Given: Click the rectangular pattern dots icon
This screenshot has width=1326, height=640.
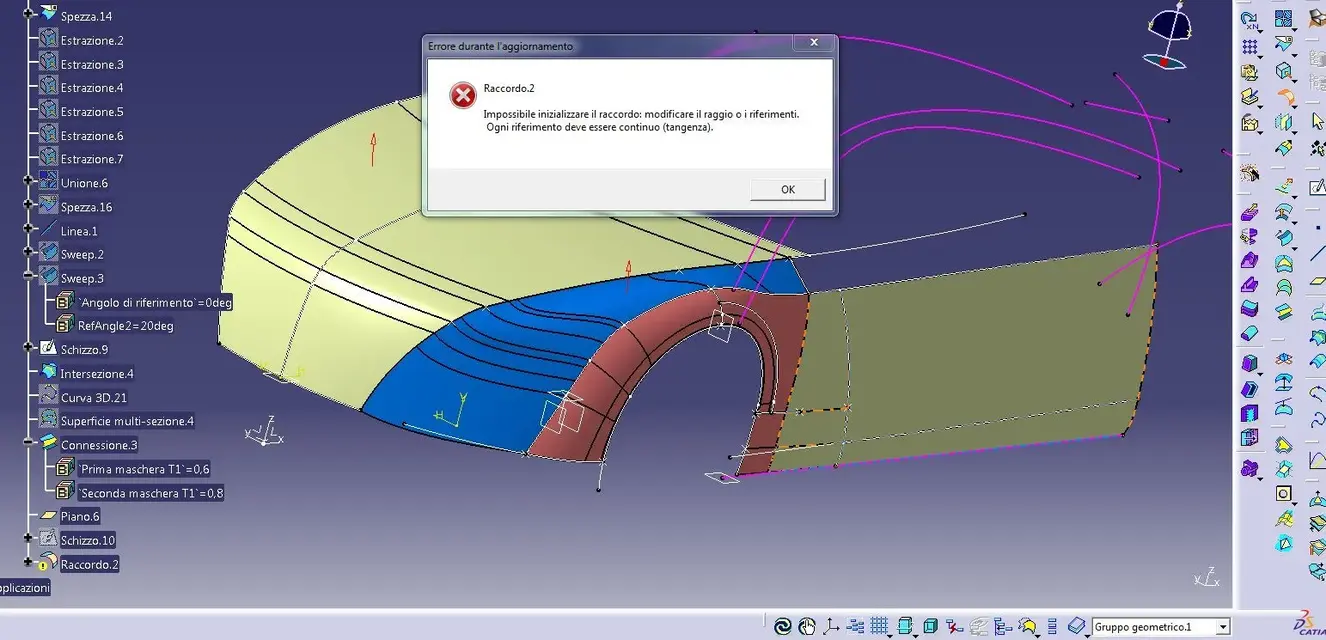Looking at the screenshot, I should [1250, 47].
